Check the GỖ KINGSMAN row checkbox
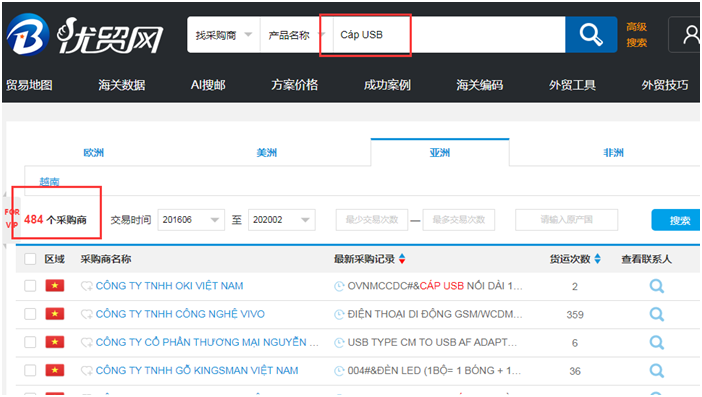 (x=30, y=370)
